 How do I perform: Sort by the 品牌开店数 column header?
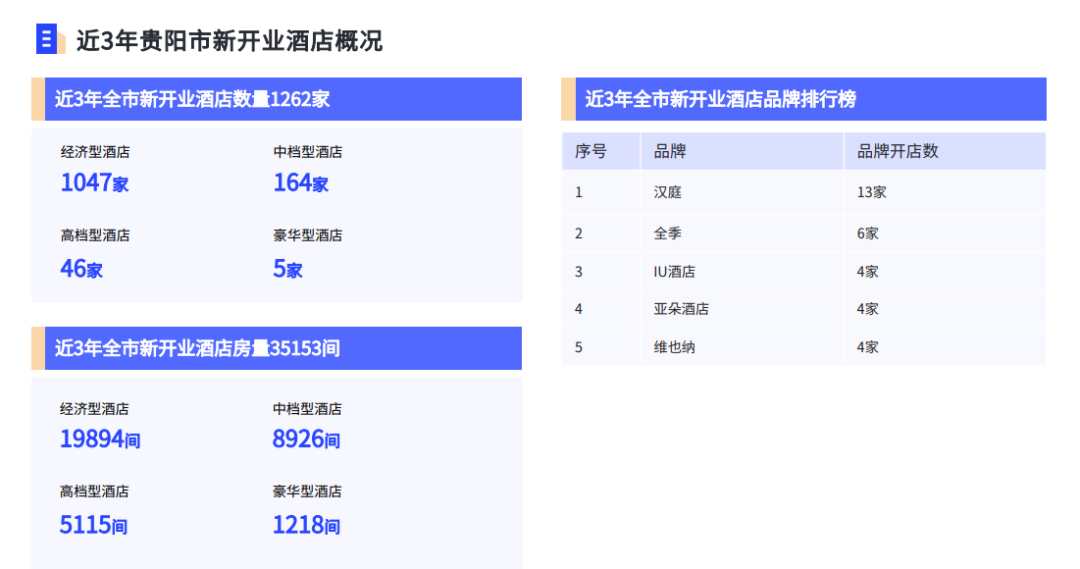tap(897, 151)
